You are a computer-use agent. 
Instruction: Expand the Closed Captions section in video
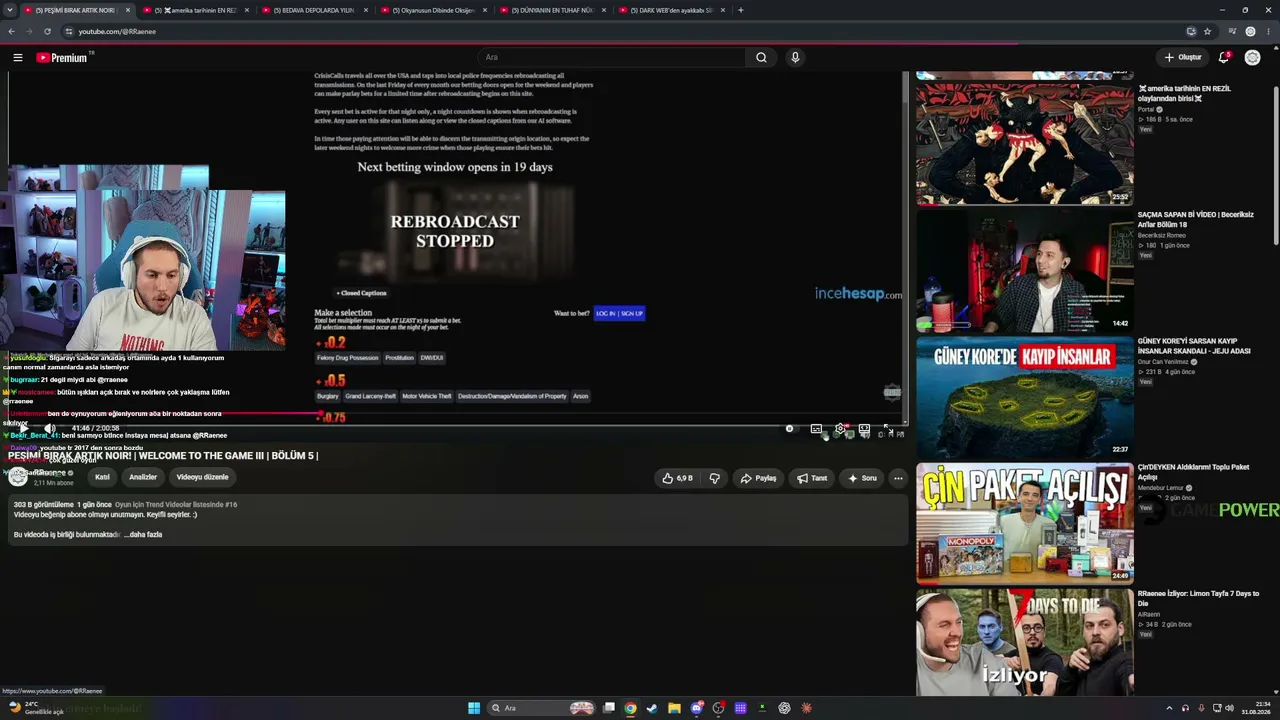[x=361, y=293]
